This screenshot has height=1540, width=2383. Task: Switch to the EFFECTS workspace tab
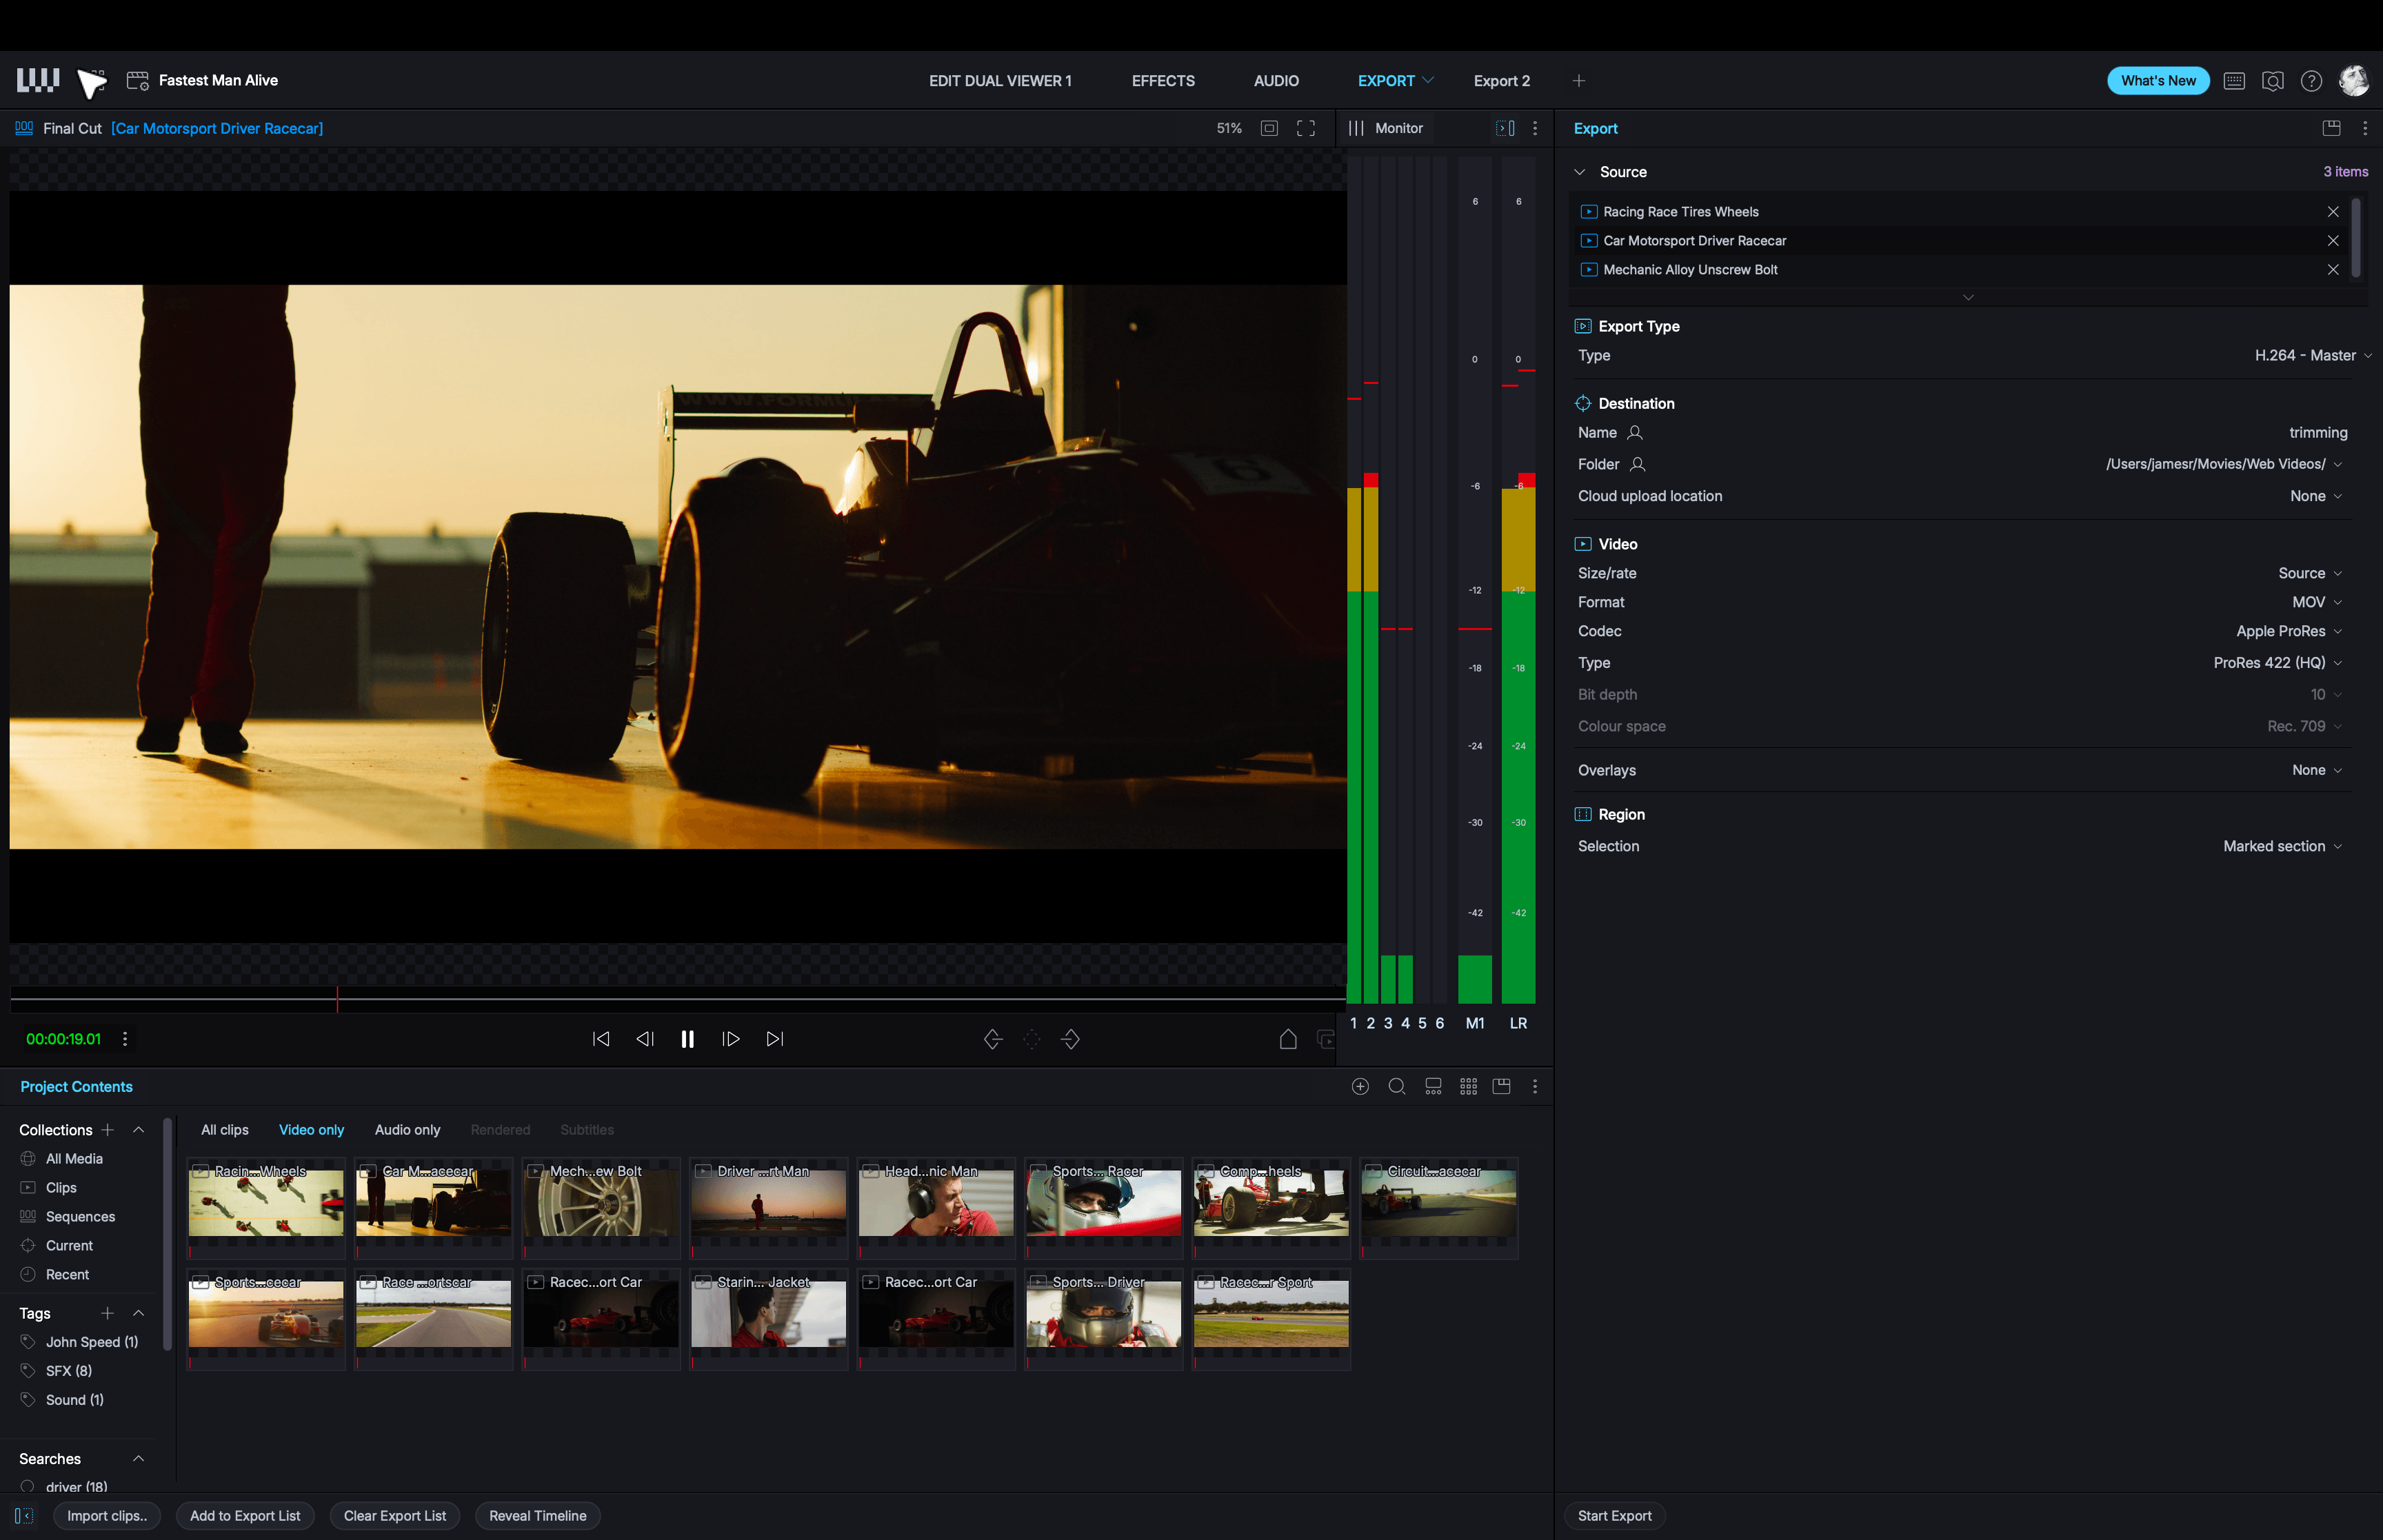click(x=1163, y=81)
